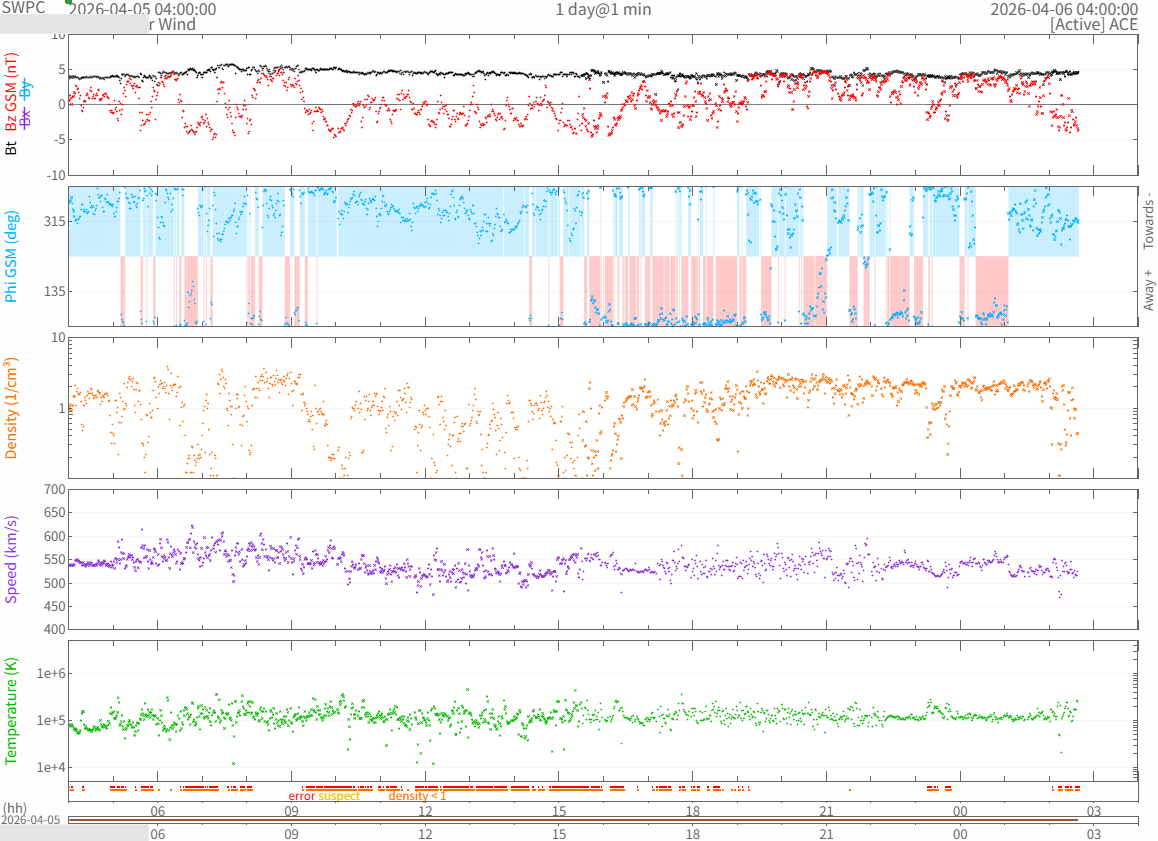Select the Speed (km/s) axis label
This screenshot has height=841, width=1158.
12,559
